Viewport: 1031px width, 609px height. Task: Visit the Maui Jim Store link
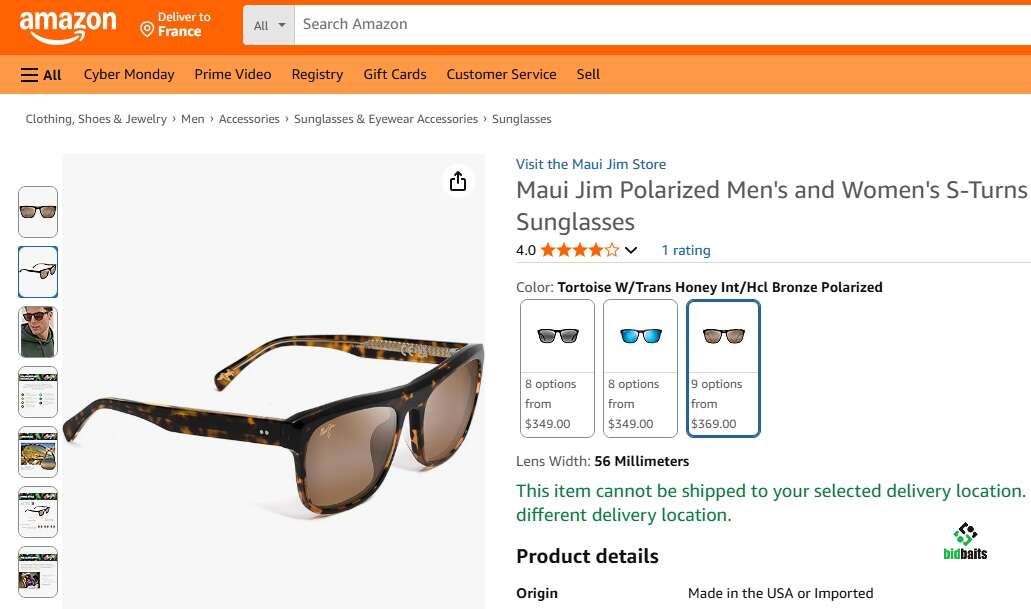click(x=591, y=164)
